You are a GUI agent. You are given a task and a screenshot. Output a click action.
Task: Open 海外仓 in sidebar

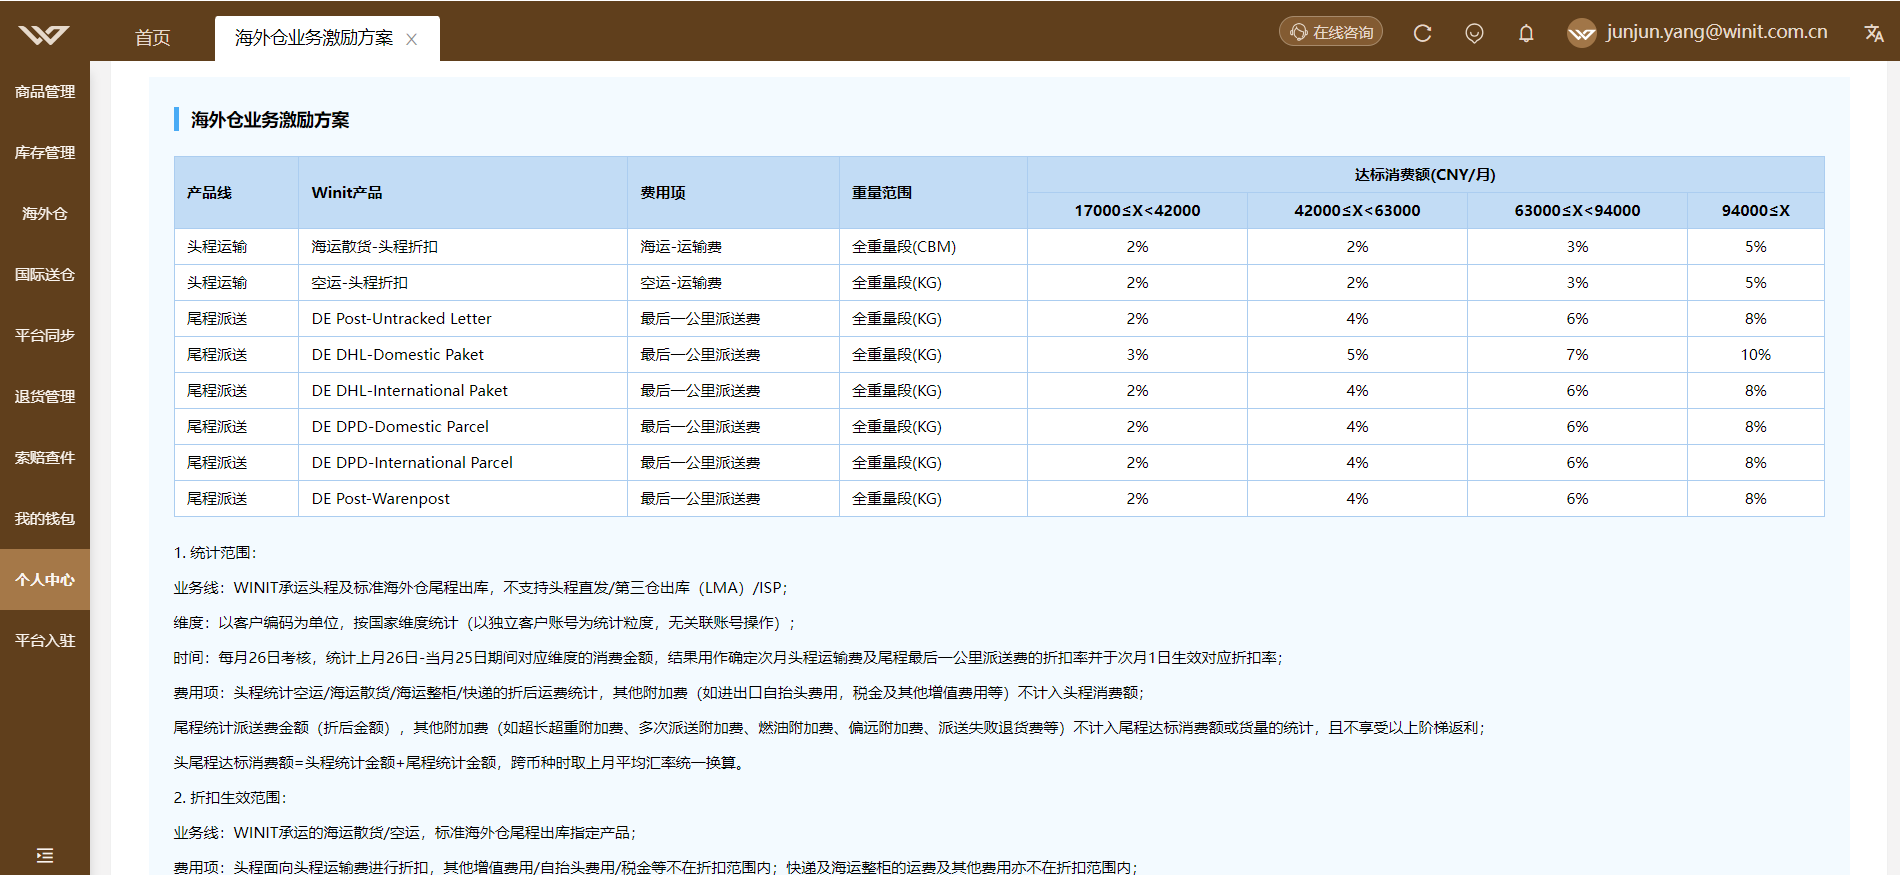pyautogui.click(x=45, y=214)
